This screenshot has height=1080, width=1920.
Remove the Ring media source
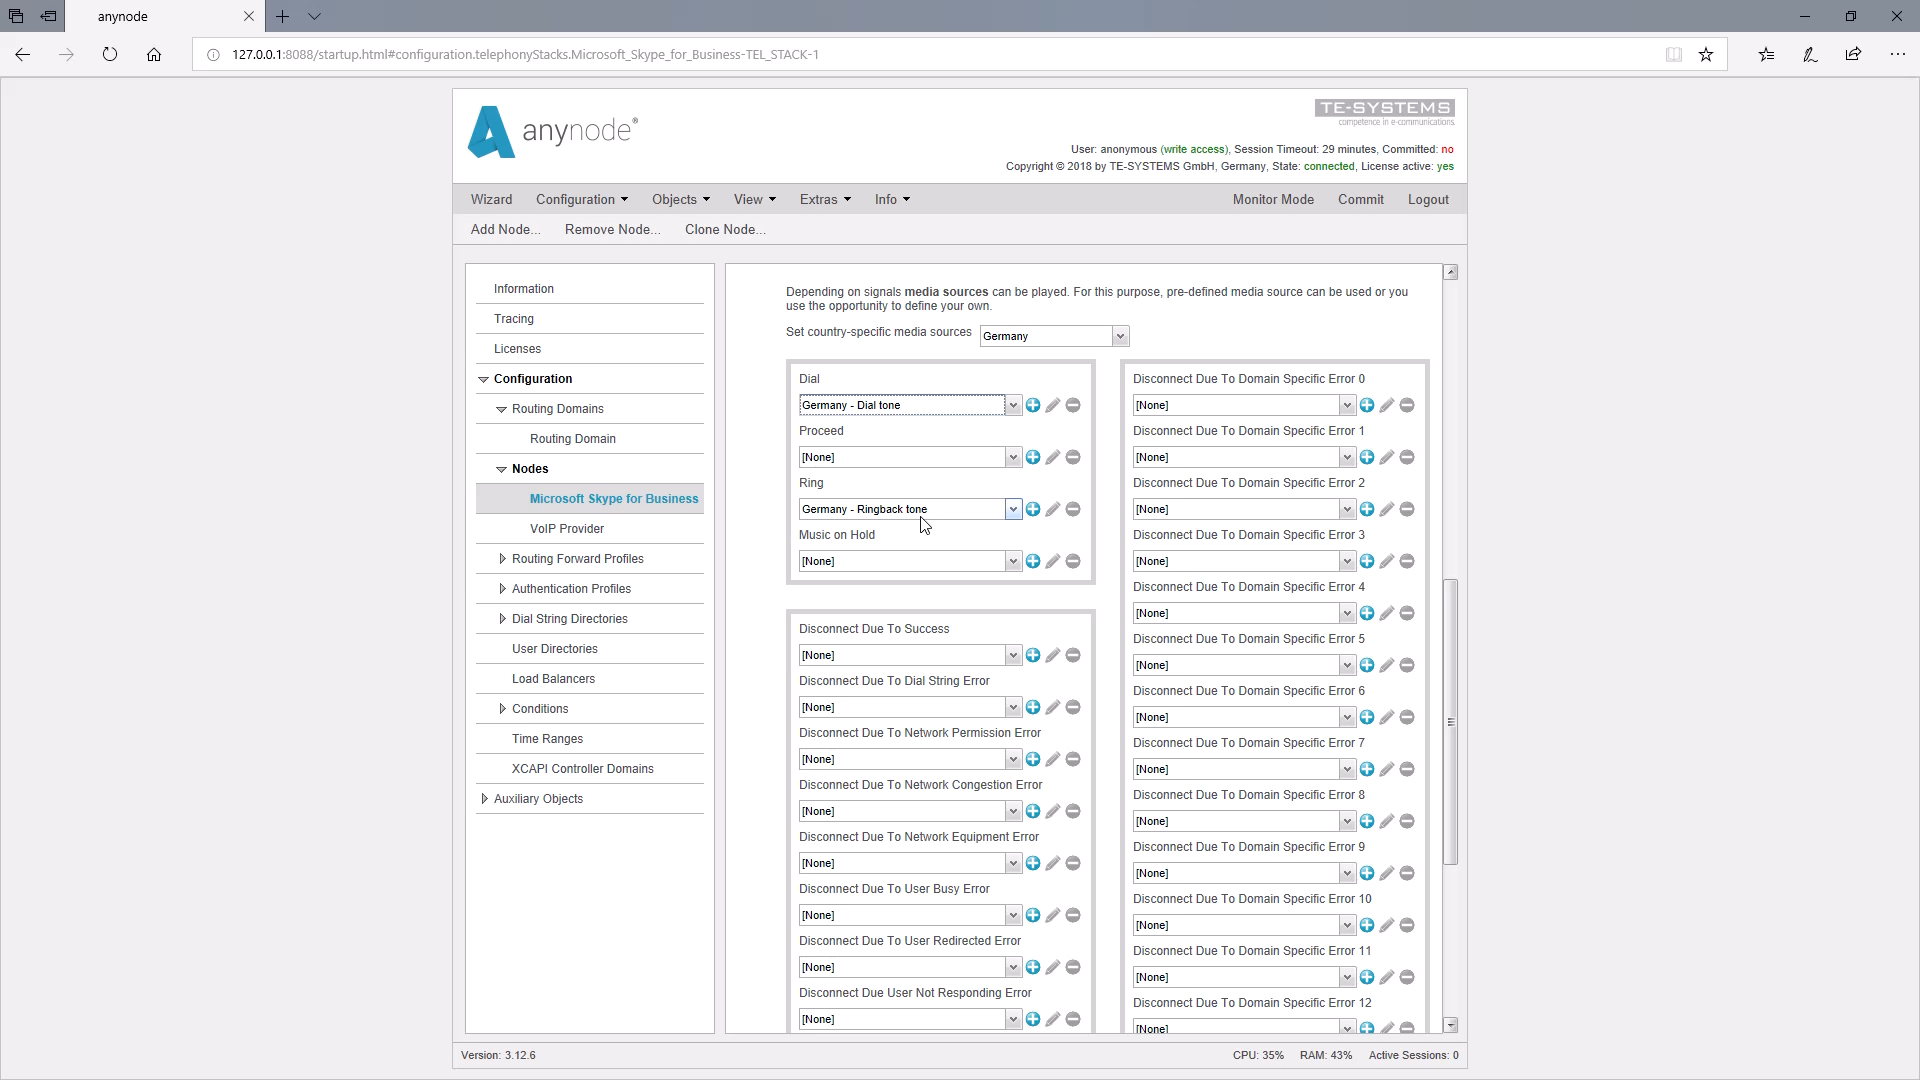click(x=1073, y=509)
